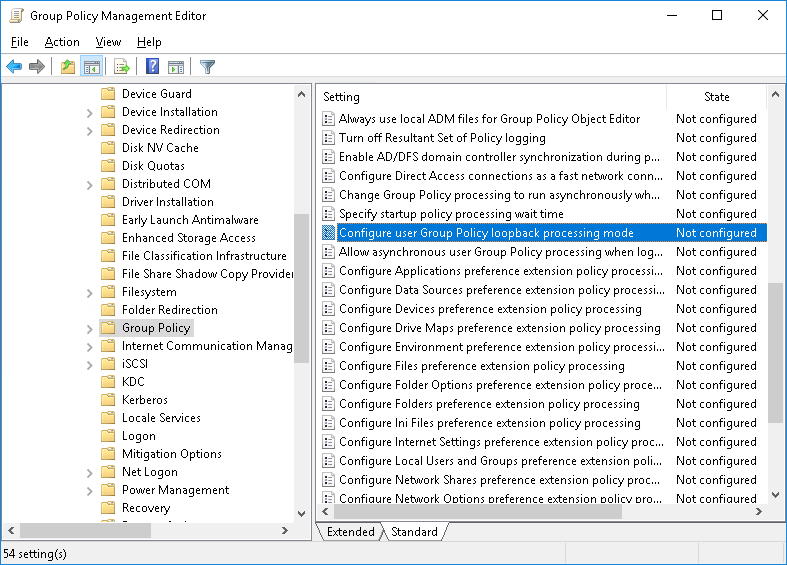Open Help via the question mark icon
The height and width of the screenshot is (565, 787).
(x=152, y=67)
